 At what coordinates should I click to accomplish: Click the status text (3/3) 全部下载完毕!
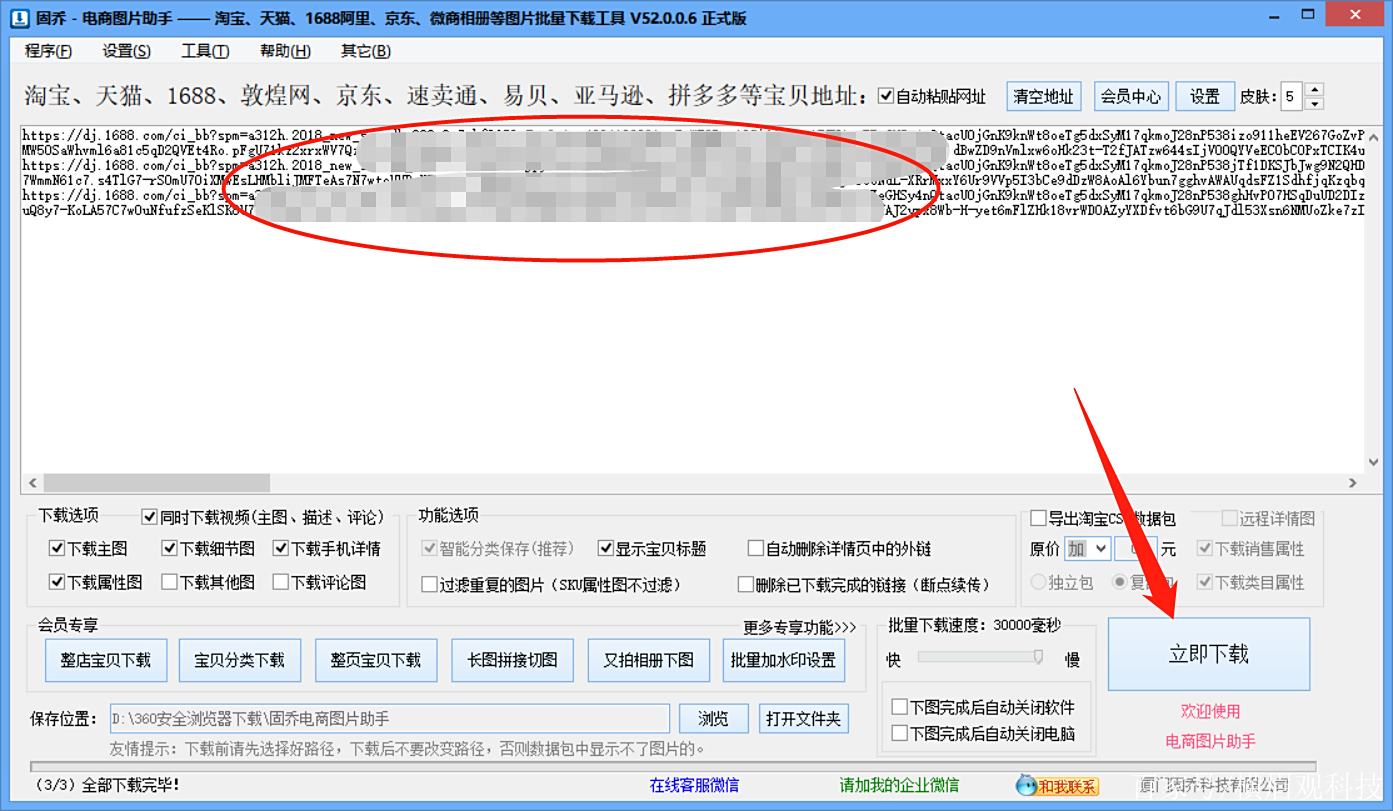108,785
